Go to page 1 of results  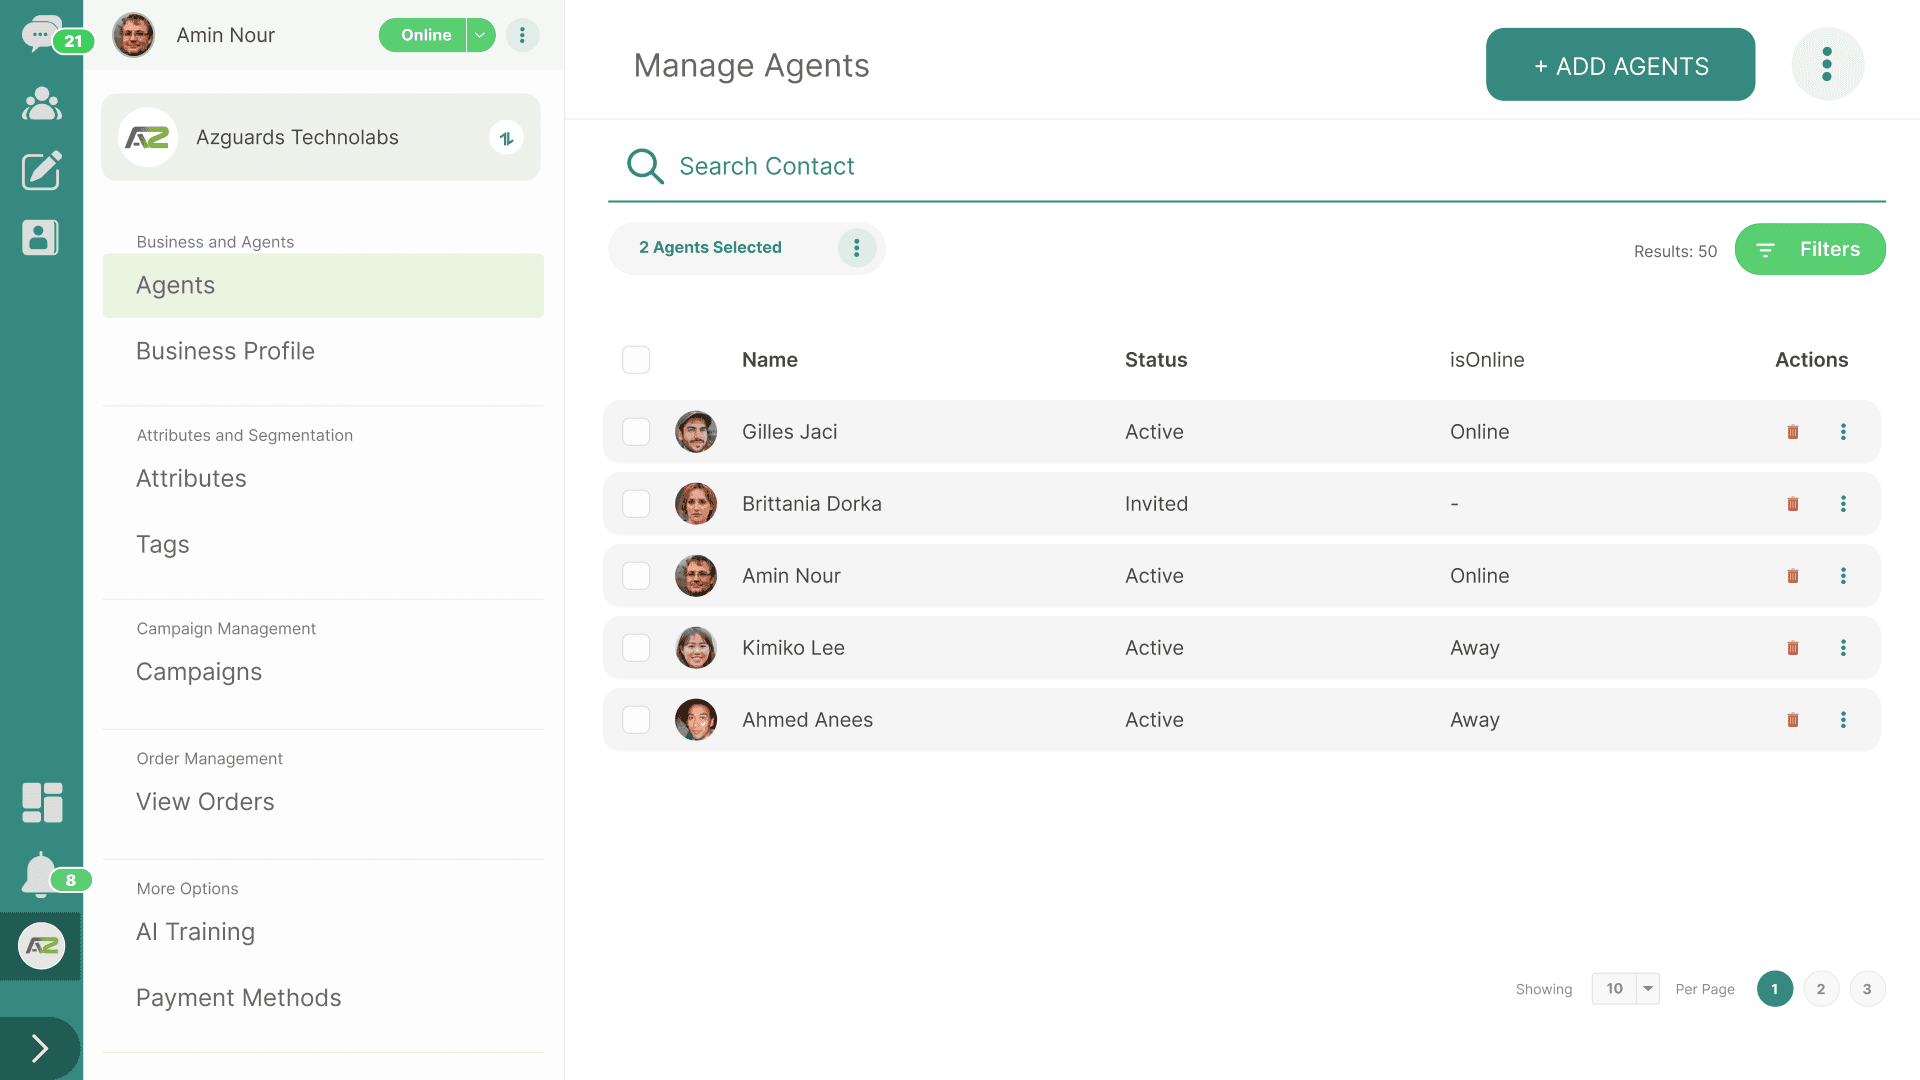pos(1775,989)
